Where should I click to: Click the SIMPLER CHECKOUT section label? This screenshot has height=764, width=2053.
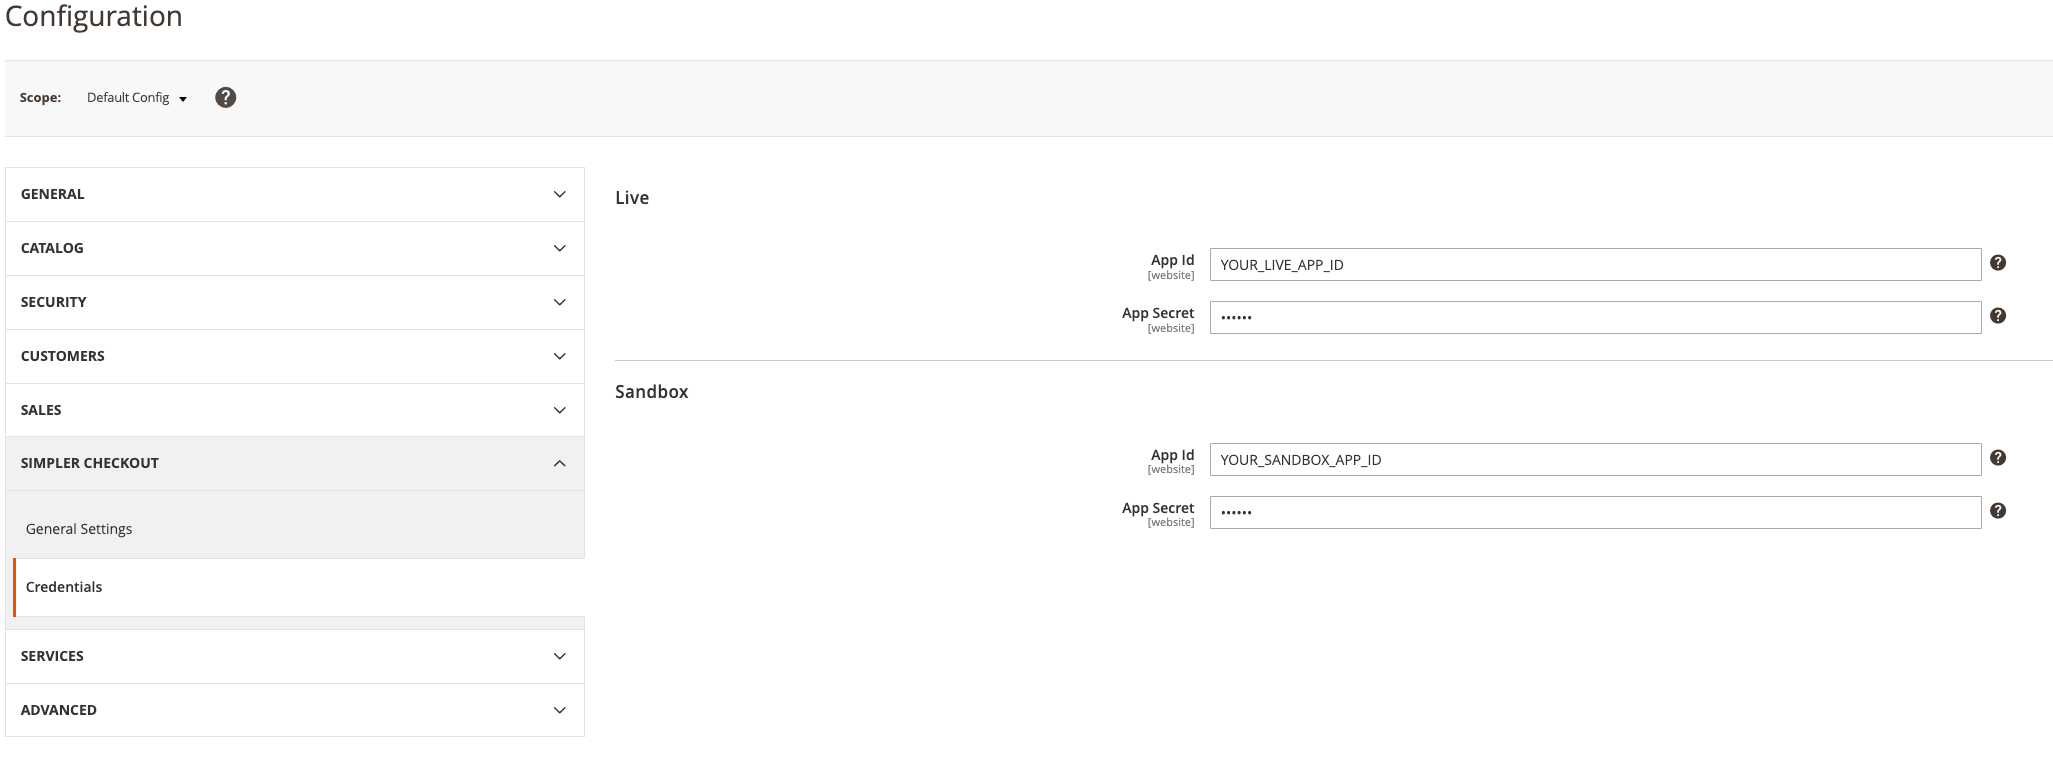[x=90, y=463]
